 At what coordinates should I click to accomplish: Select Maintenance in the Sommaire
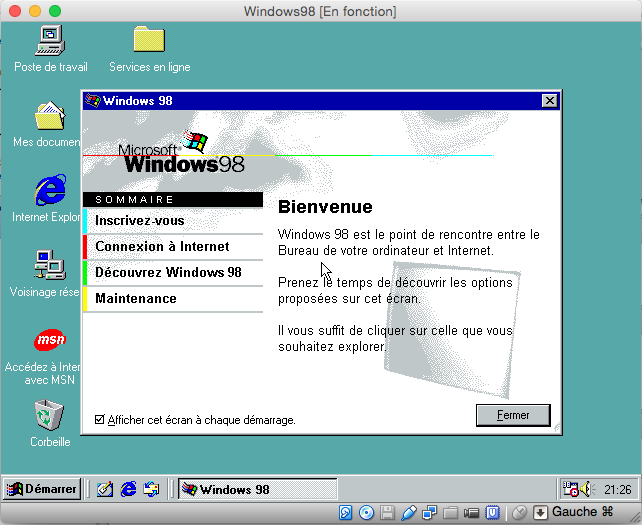pyautogui.click(x=173, y=299)
